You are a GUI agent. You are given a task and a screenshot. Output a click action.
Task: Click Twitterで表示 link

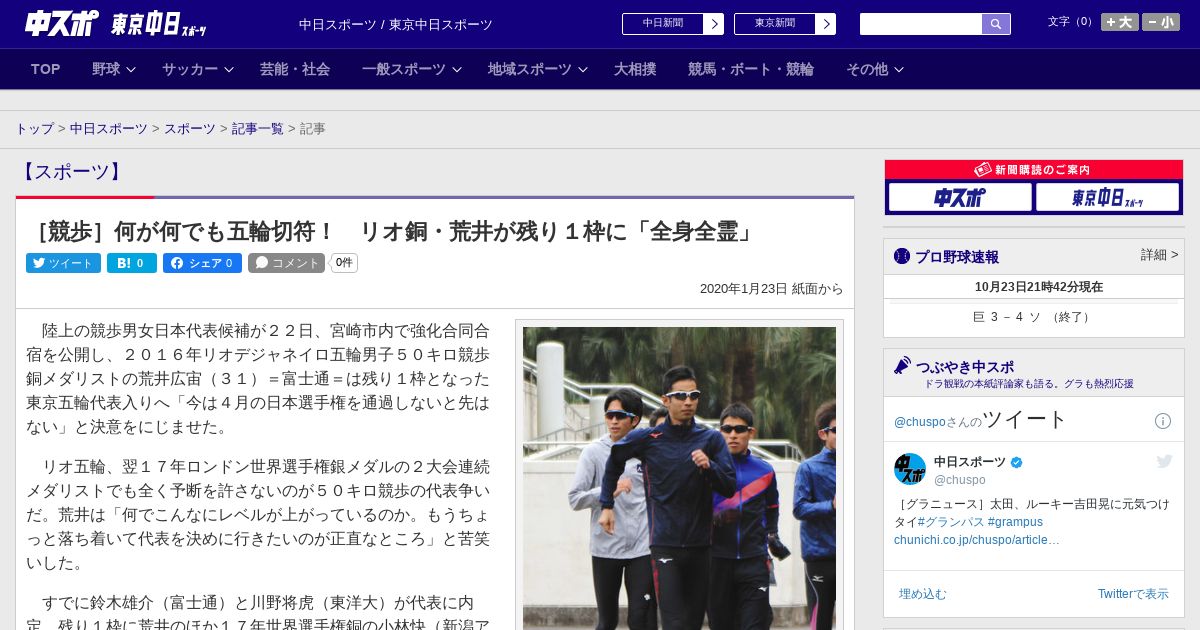point(1133,594)
